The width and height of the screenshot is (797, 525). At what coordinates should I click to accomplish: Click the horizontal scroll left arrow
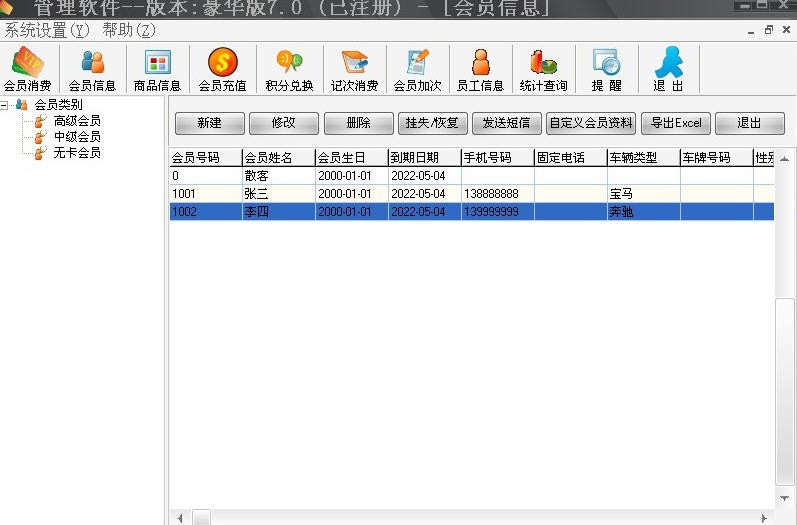point(179,518)
